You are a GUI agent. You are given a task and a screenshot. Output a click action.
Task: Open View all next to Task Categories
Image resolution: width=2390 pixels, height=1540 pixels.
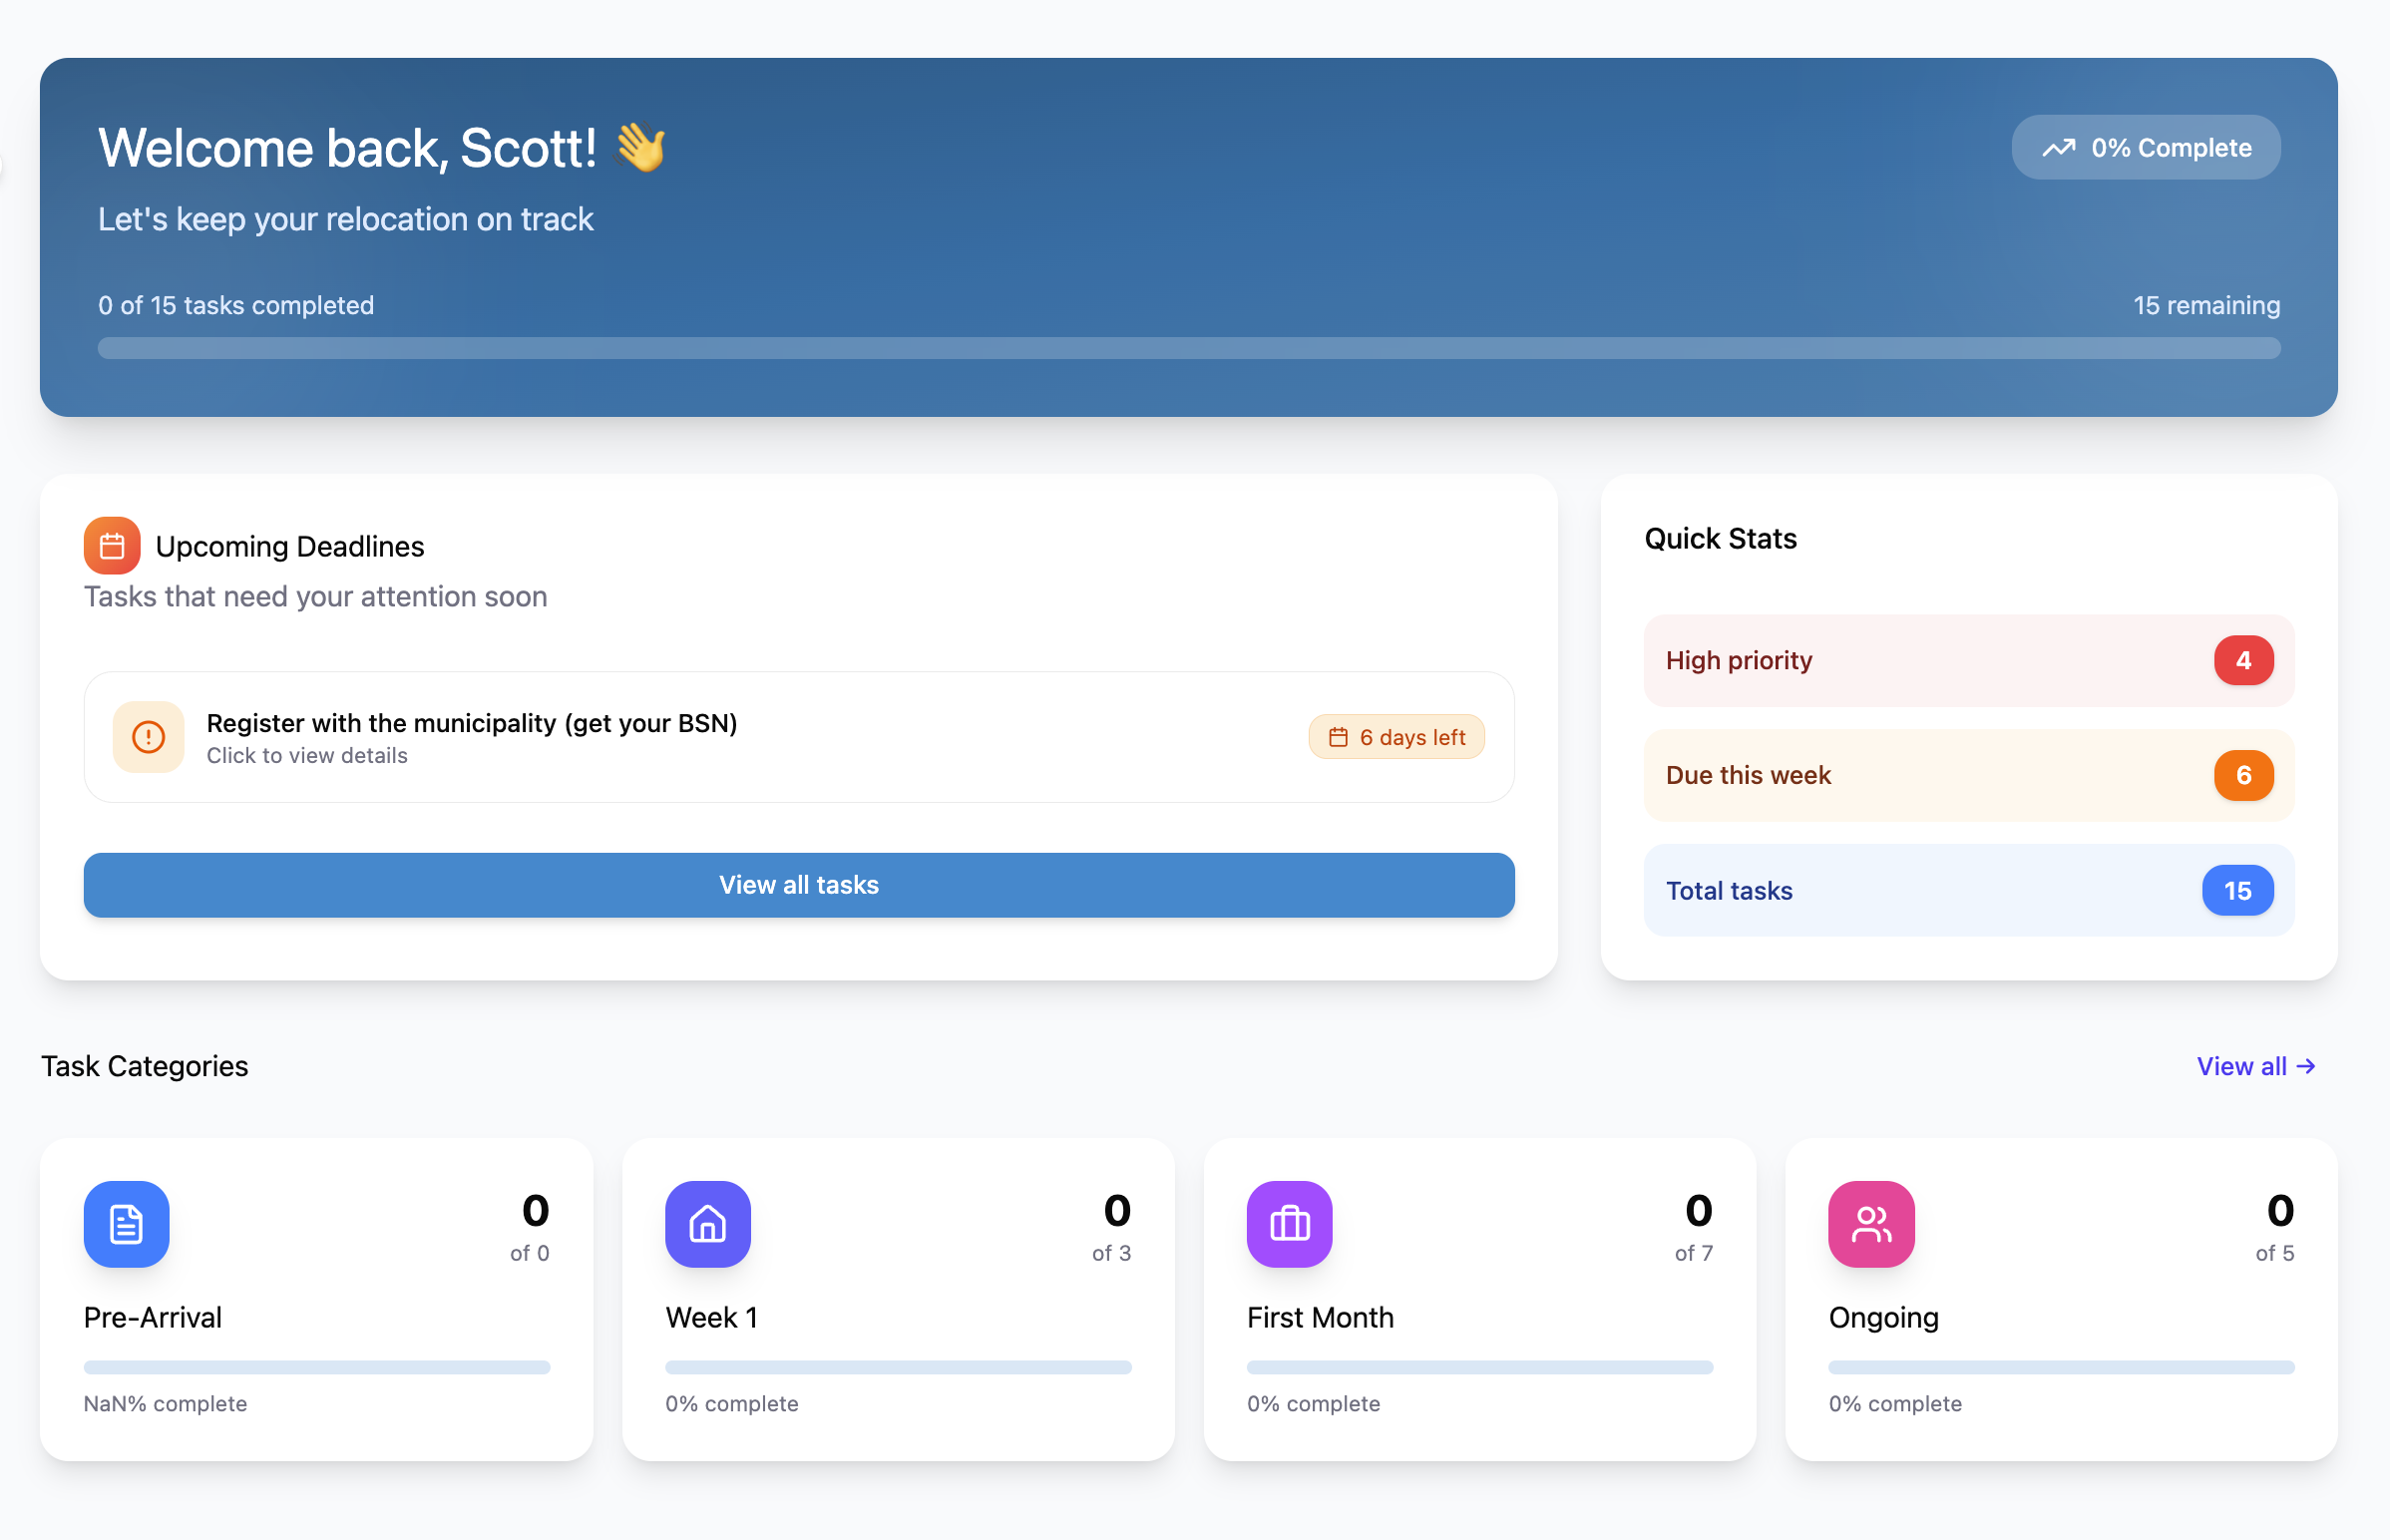click(2256, 1065)
